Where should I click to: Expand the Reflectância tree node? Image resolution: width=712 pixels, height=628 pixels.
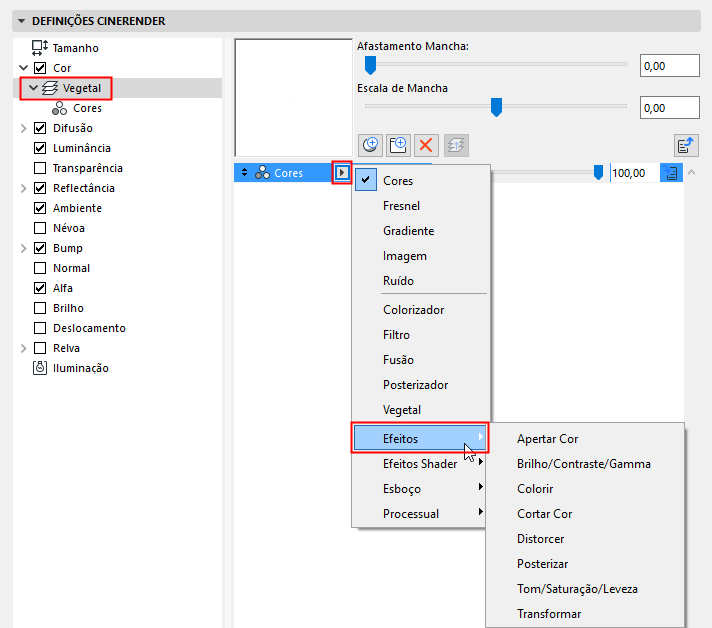click(x=24, y=188)
